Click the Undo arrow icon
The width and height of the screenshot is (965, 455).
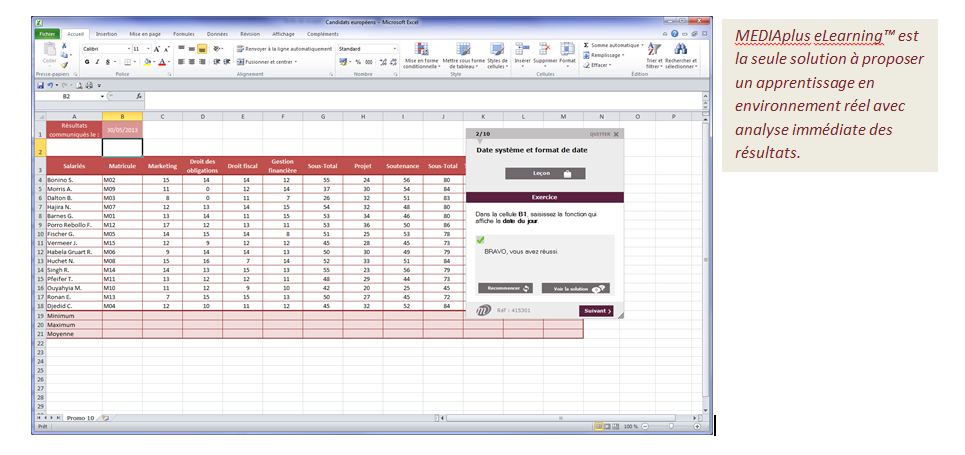coord(49,85)
